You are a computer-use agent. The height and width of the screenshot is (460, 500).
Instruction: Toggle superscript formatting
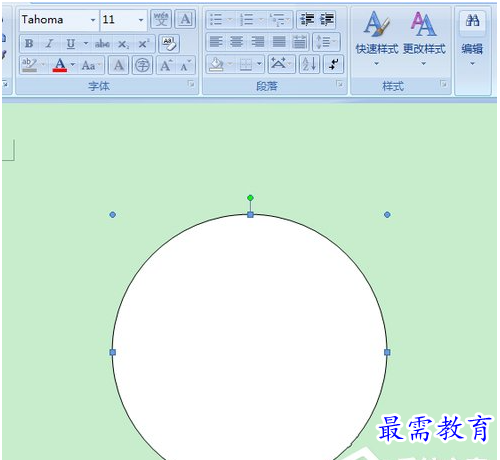144,43
